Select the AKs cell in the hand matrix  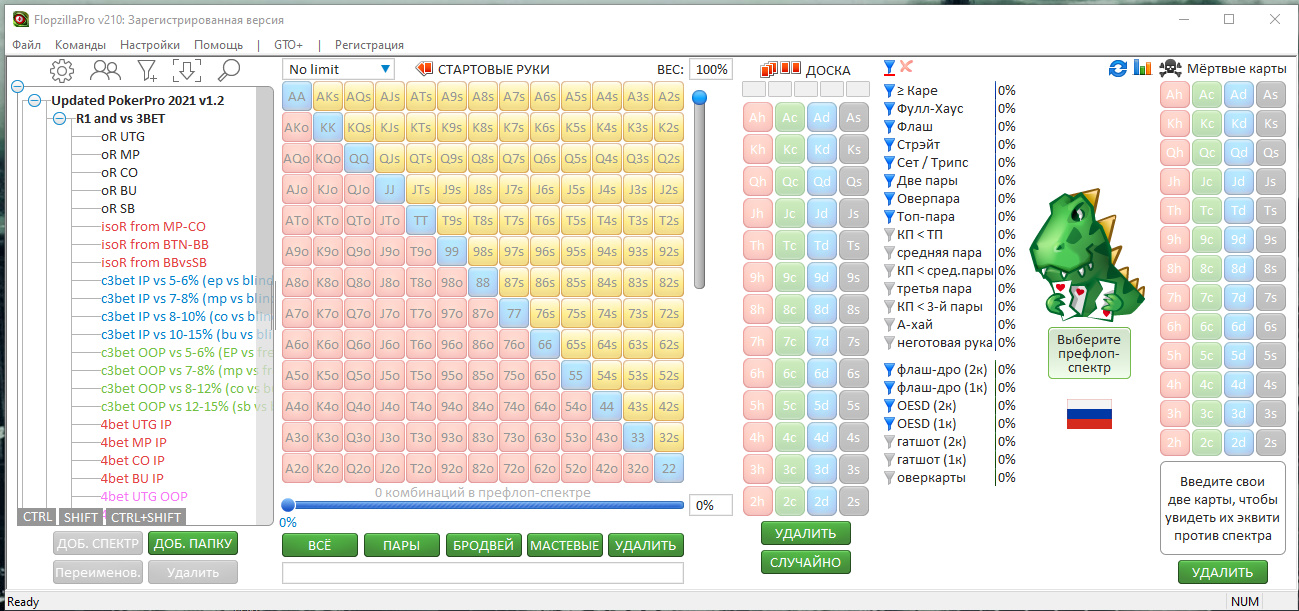tap(328, 97)
